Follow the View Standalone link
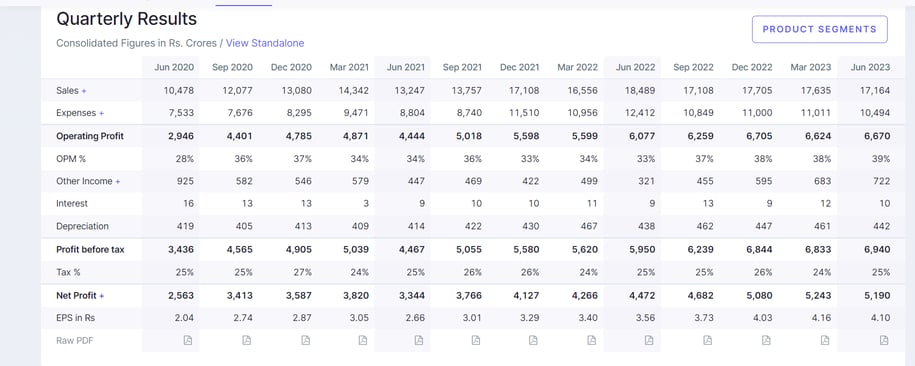The height and width of the screenshot is (366, 915). [265, 43]
